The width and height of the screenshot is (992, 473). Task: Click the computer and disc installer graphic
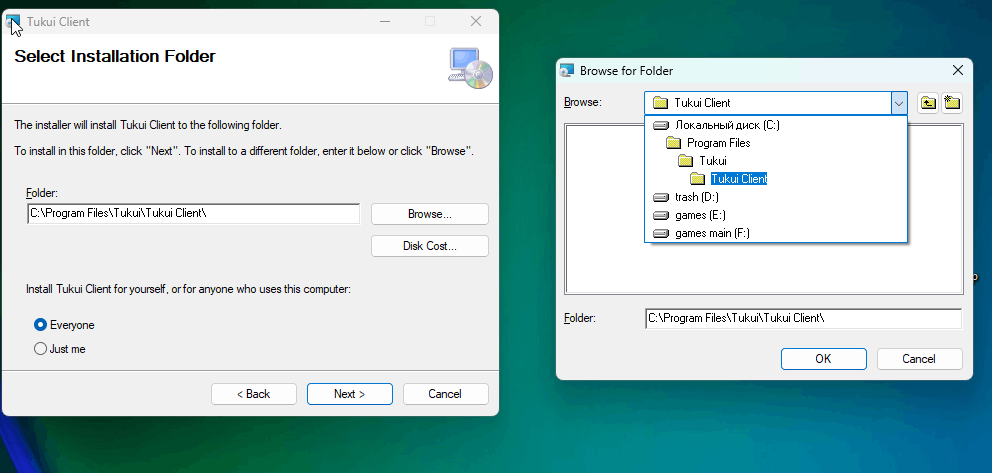pyautogui.click(x=471, y=68)
